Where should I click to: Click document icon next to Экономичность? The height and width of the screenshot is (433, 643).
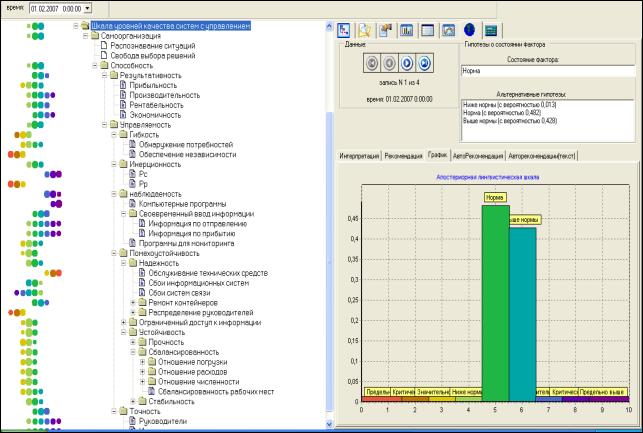123,114
